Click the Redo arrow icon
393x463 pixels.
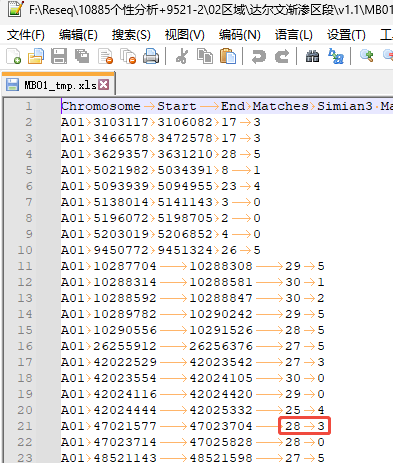click(282, 56)
